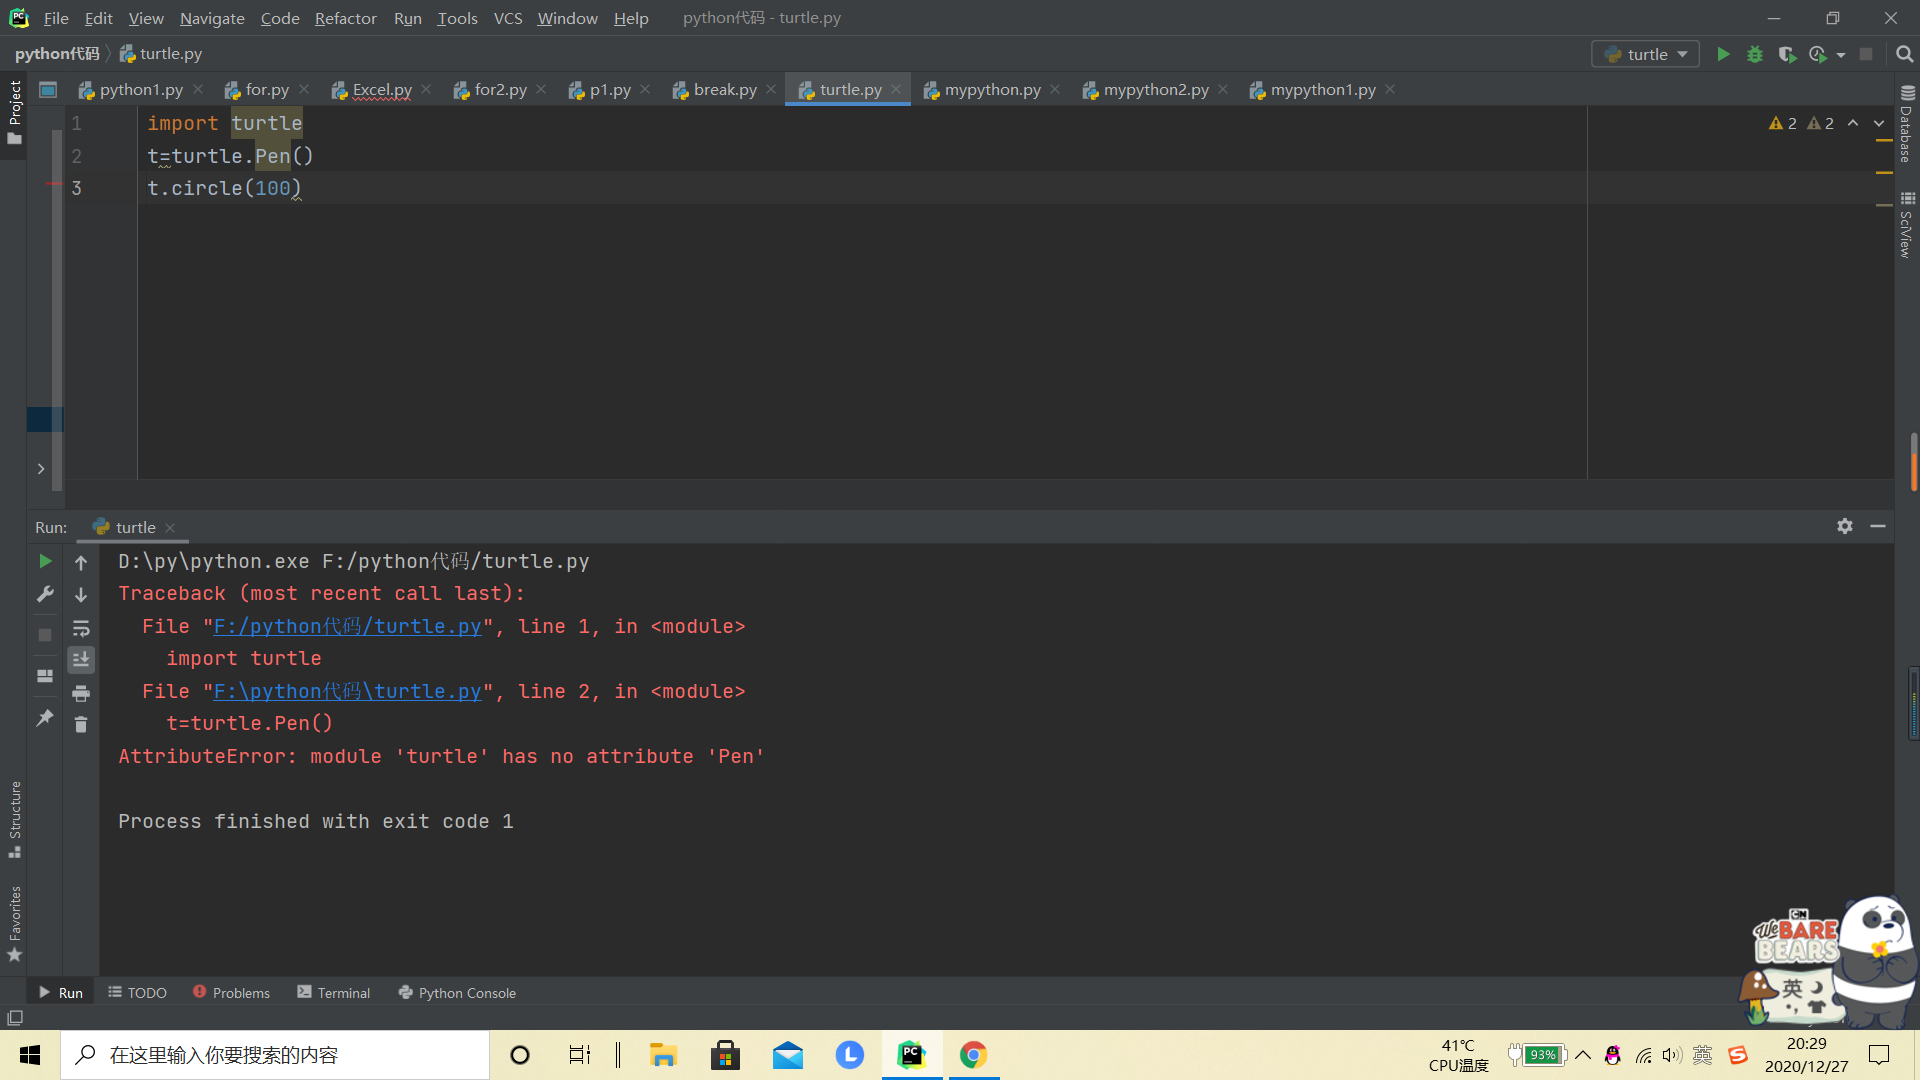Image resolution: width=1920 pixels, height=1080 pixels.
Task: Place cursor at end of t.circle(100) line
Action: [303, 188]
